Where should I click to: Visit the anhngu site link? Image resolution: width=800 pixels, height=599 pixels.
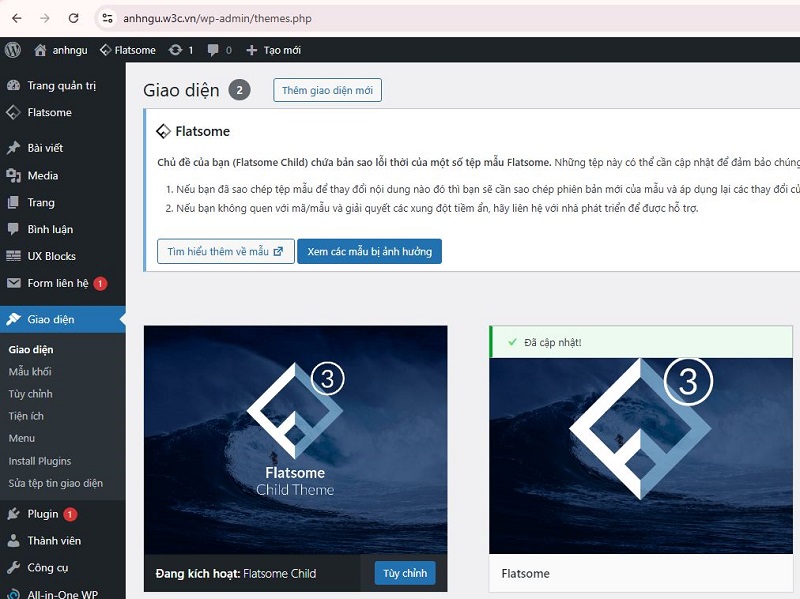70,50
